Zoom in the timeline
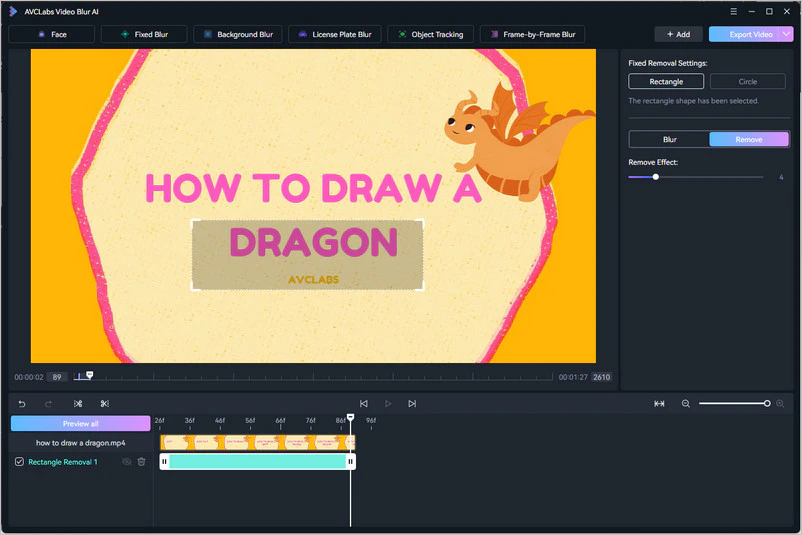The width and height of the screenshot is (802, 535). pyautogui.click(x=780, y=404)
